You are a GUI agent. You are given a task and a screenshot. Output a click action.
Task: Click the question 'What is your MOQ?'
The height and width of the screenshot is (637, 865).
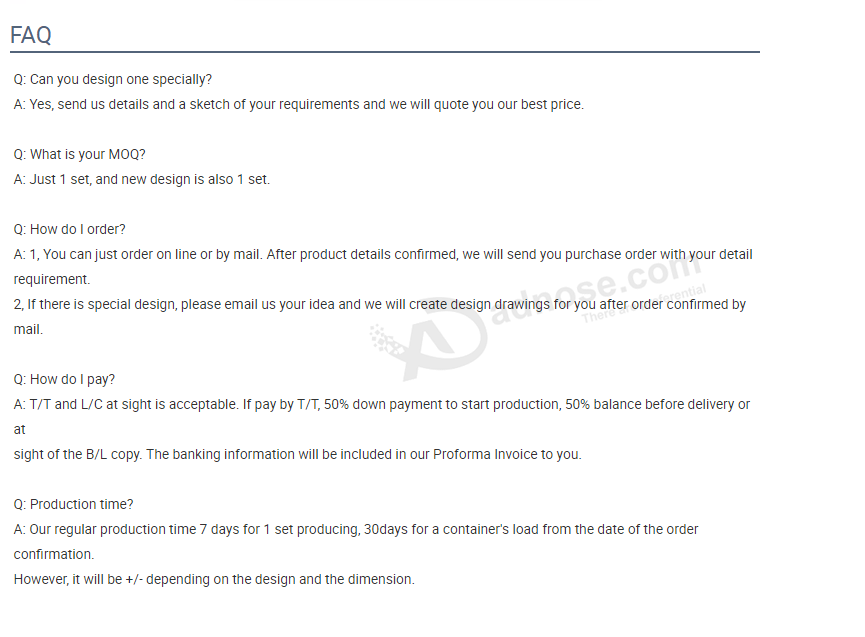pos(79,154)
